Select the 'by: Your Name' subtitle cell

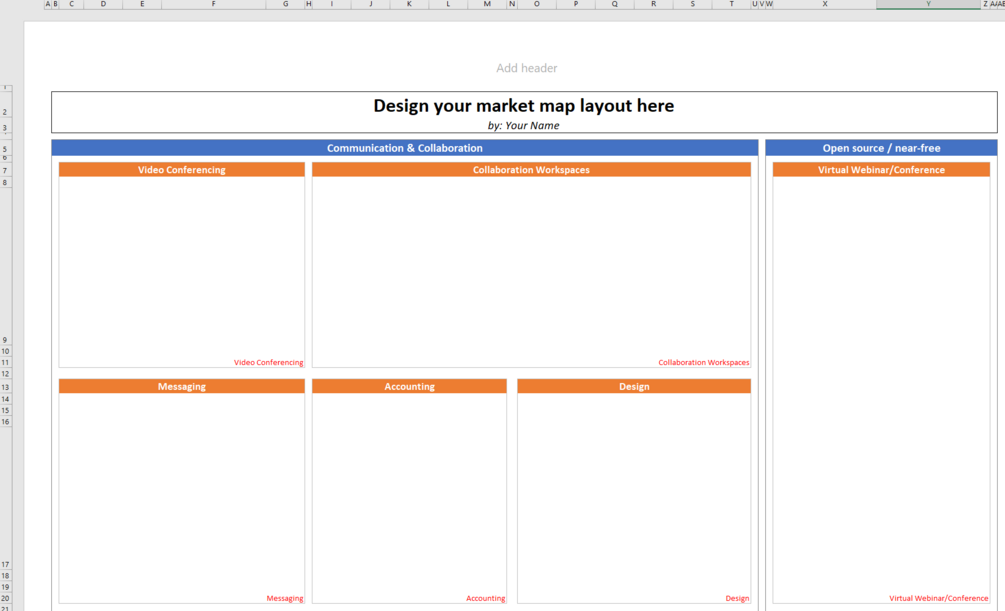524,126
